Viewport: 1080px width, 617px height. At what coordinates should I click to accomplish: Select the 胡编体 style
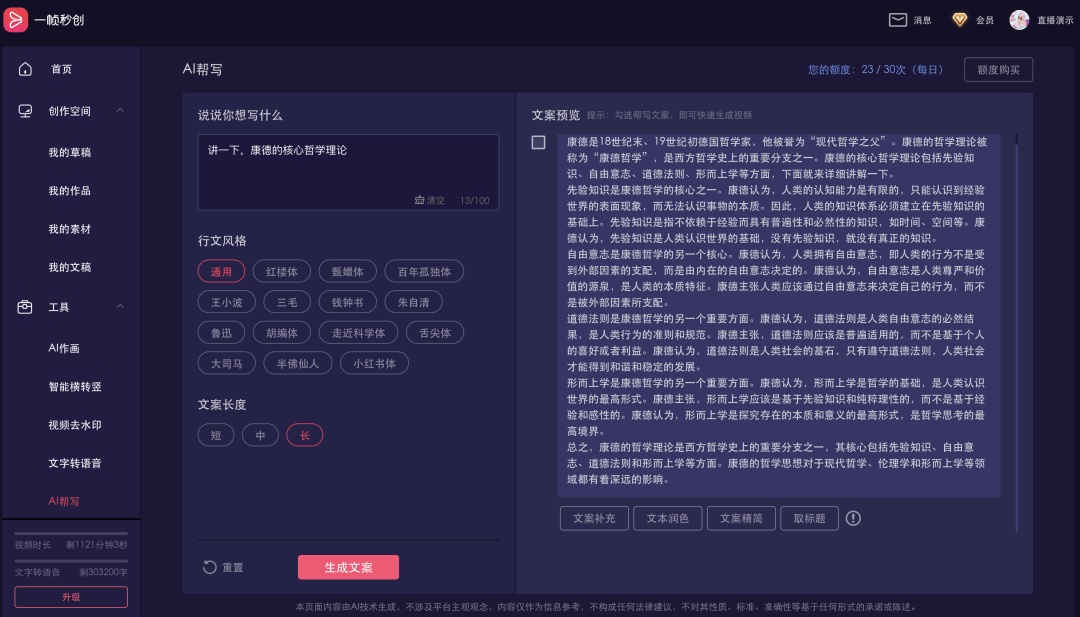click(x=282, y=333)
